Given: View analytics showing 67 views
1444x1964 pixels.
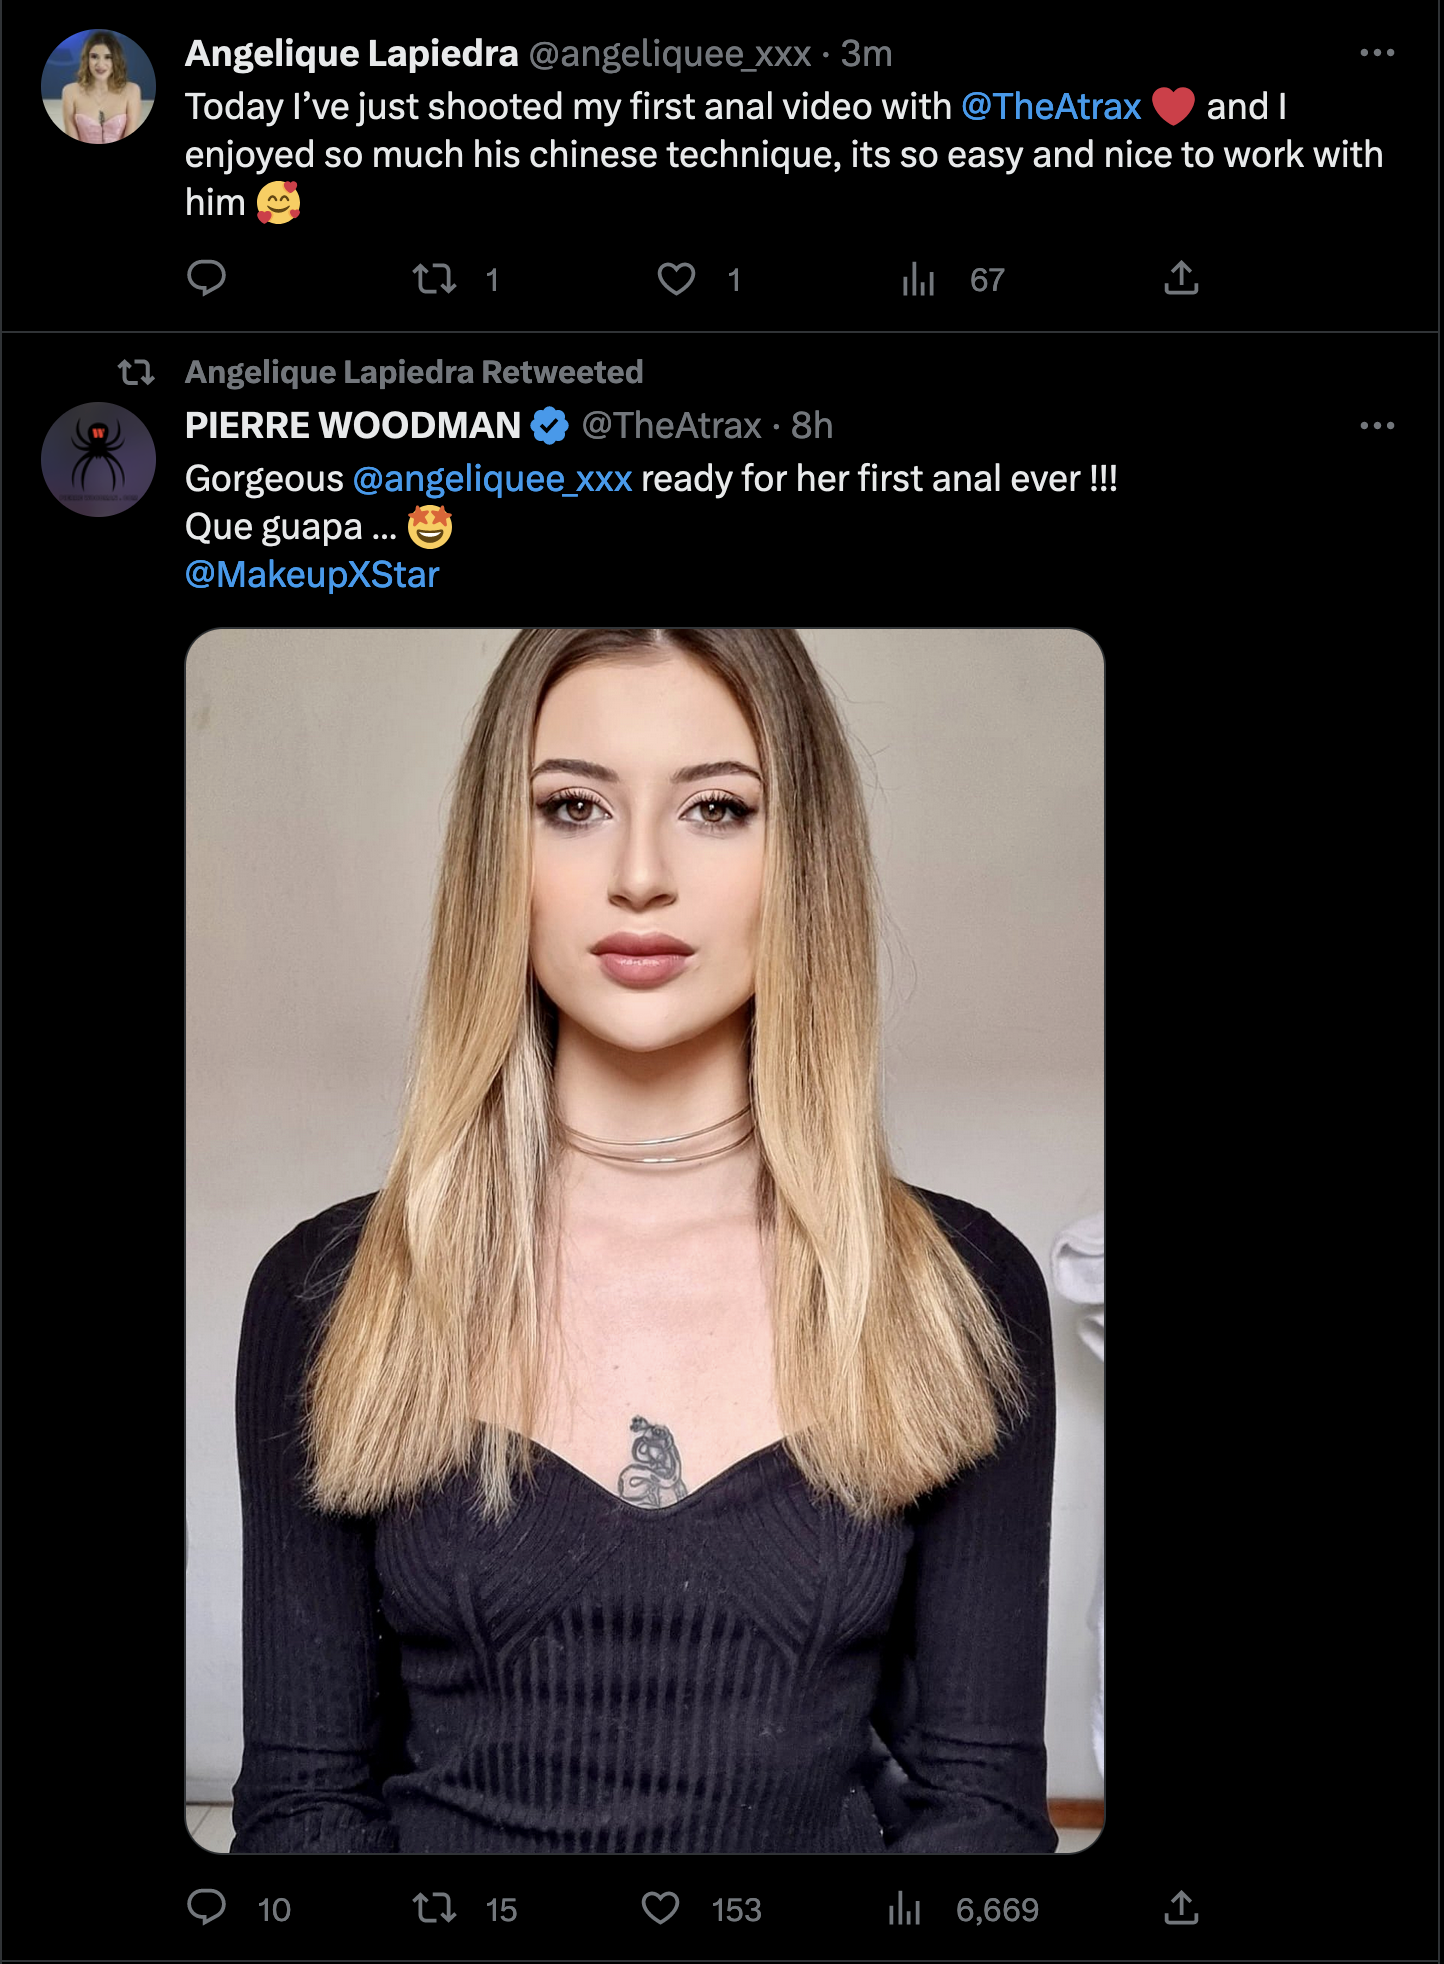Looking at the screenshot, I should [x=918, y=280].
